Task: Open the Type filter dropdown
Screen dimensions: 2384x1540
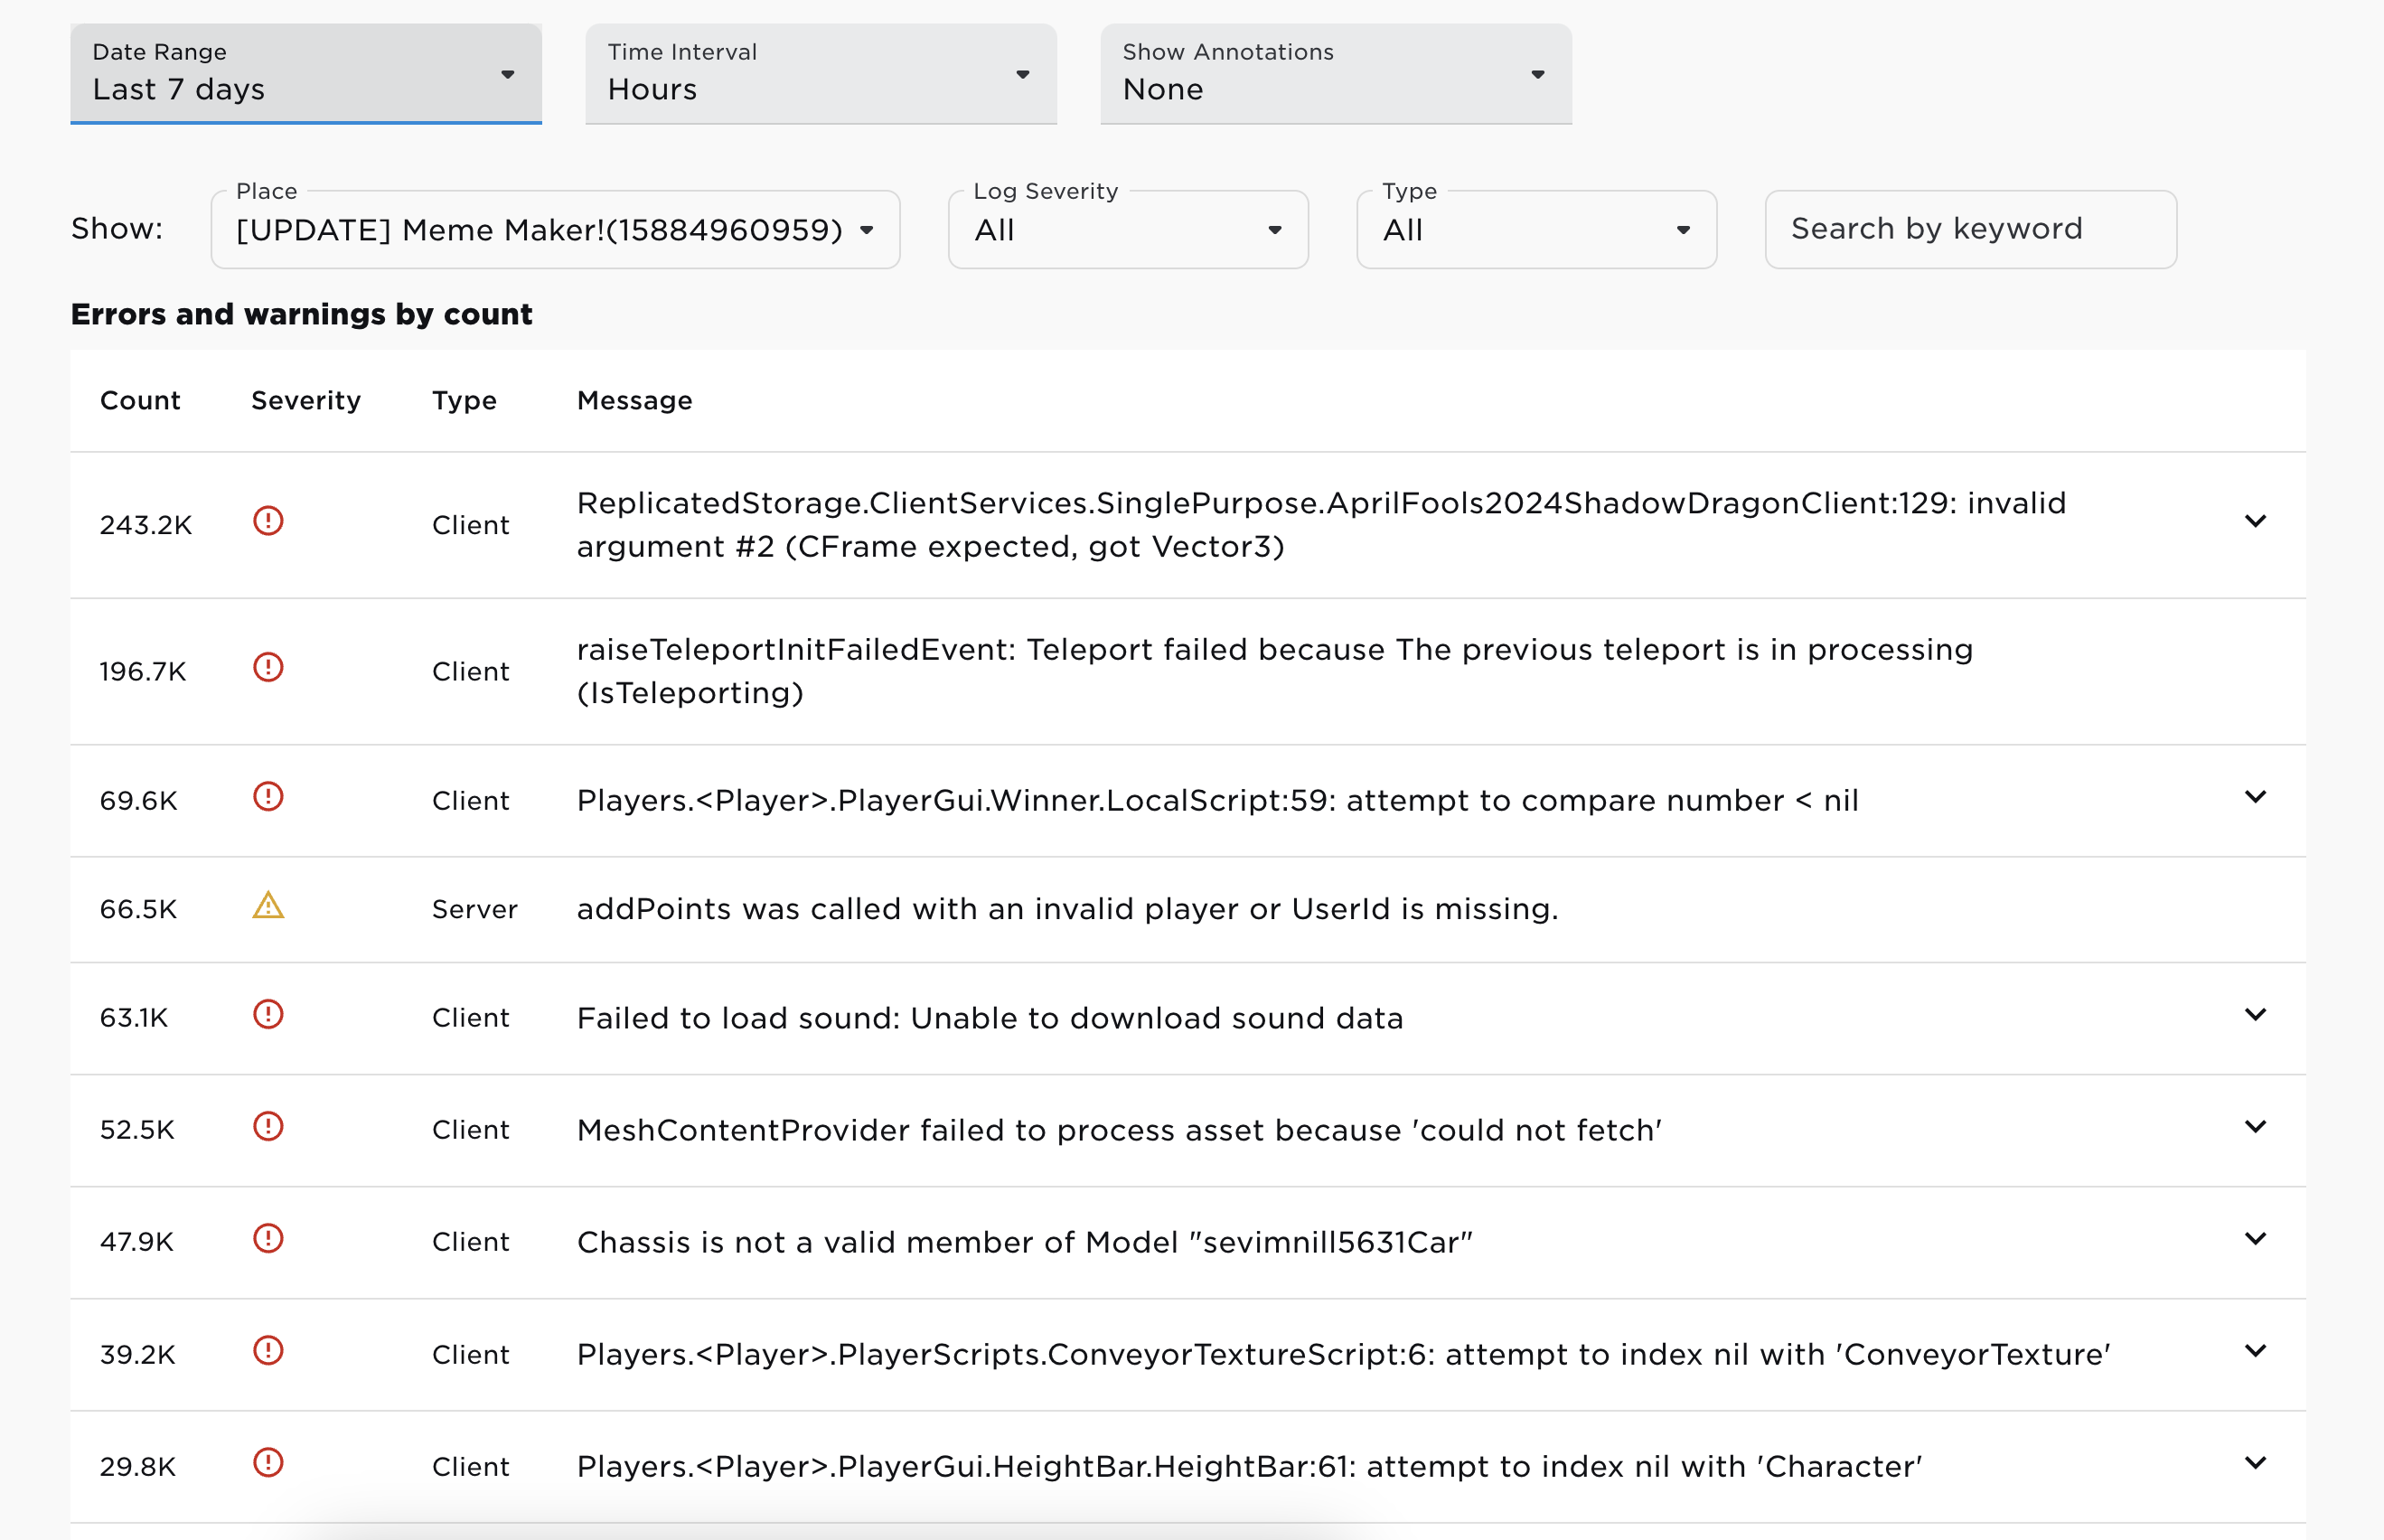Action: tap(1535, 230)
